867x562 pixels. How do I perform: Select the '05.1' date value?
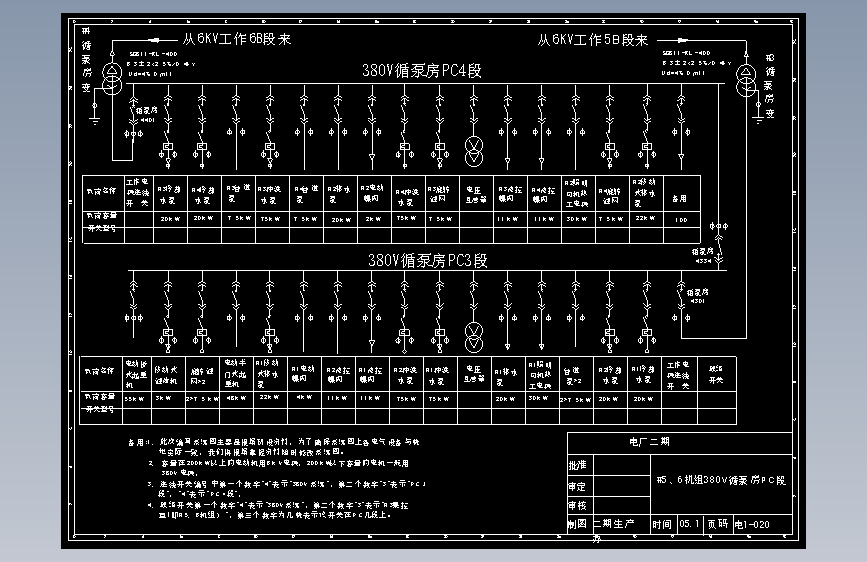[689, 524]
